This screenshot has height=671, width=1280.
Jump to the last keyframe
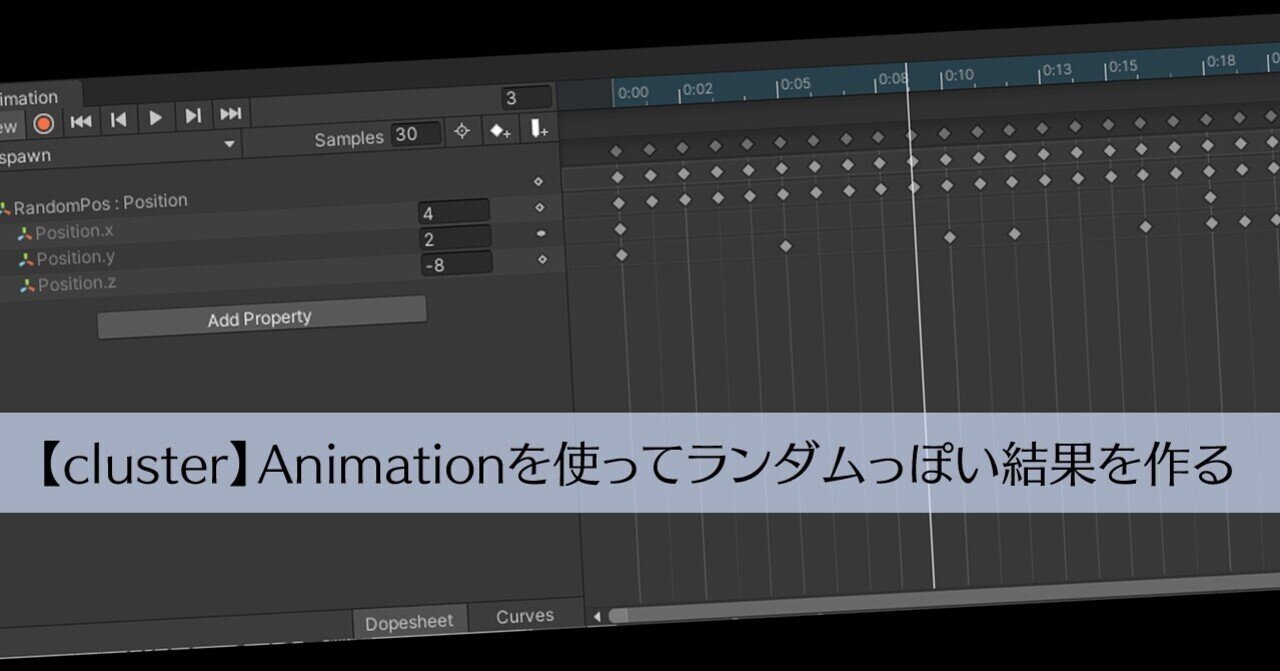click(x=230, y=115)
